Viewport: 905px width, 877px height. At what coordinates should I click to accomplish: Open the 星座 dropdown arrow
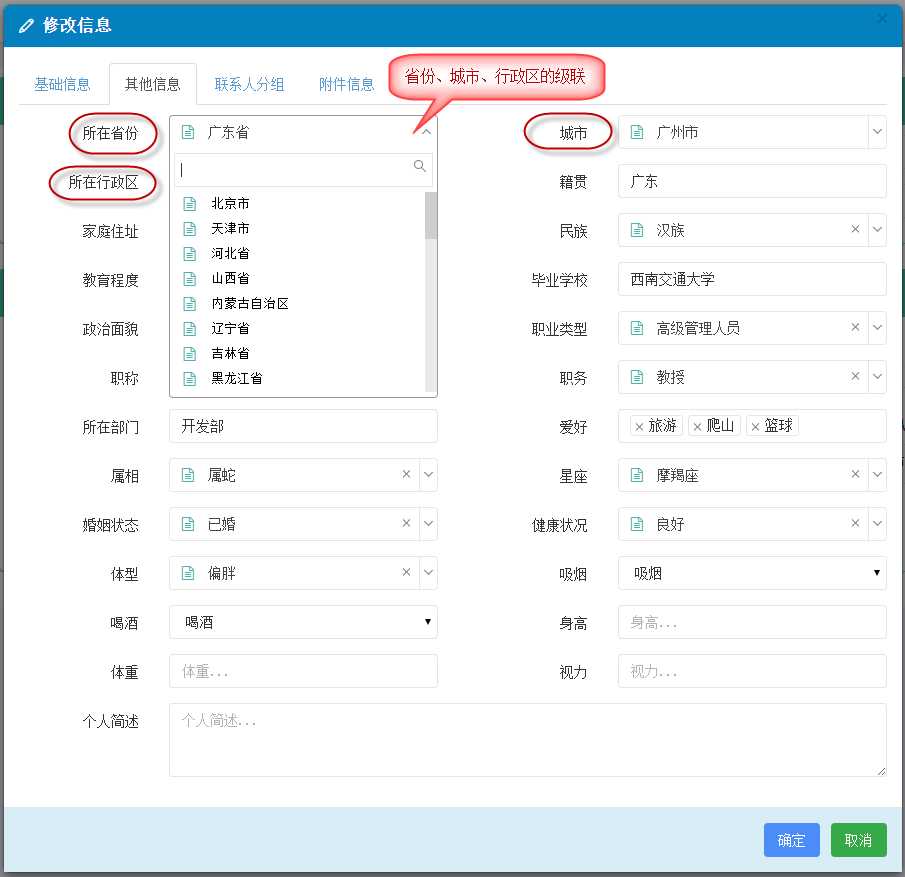point(877,475)
